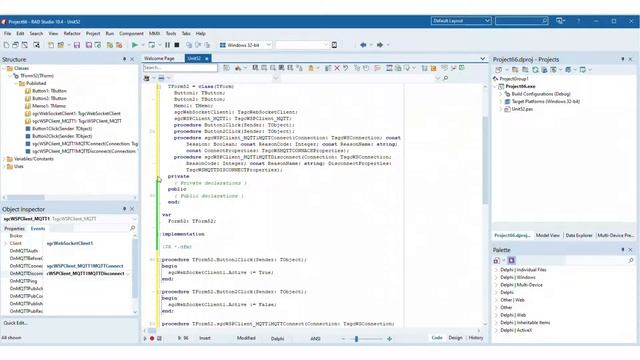Click the structure Search input field
Viewport: 640px width, 360px height.
click(x=180, y=68)
